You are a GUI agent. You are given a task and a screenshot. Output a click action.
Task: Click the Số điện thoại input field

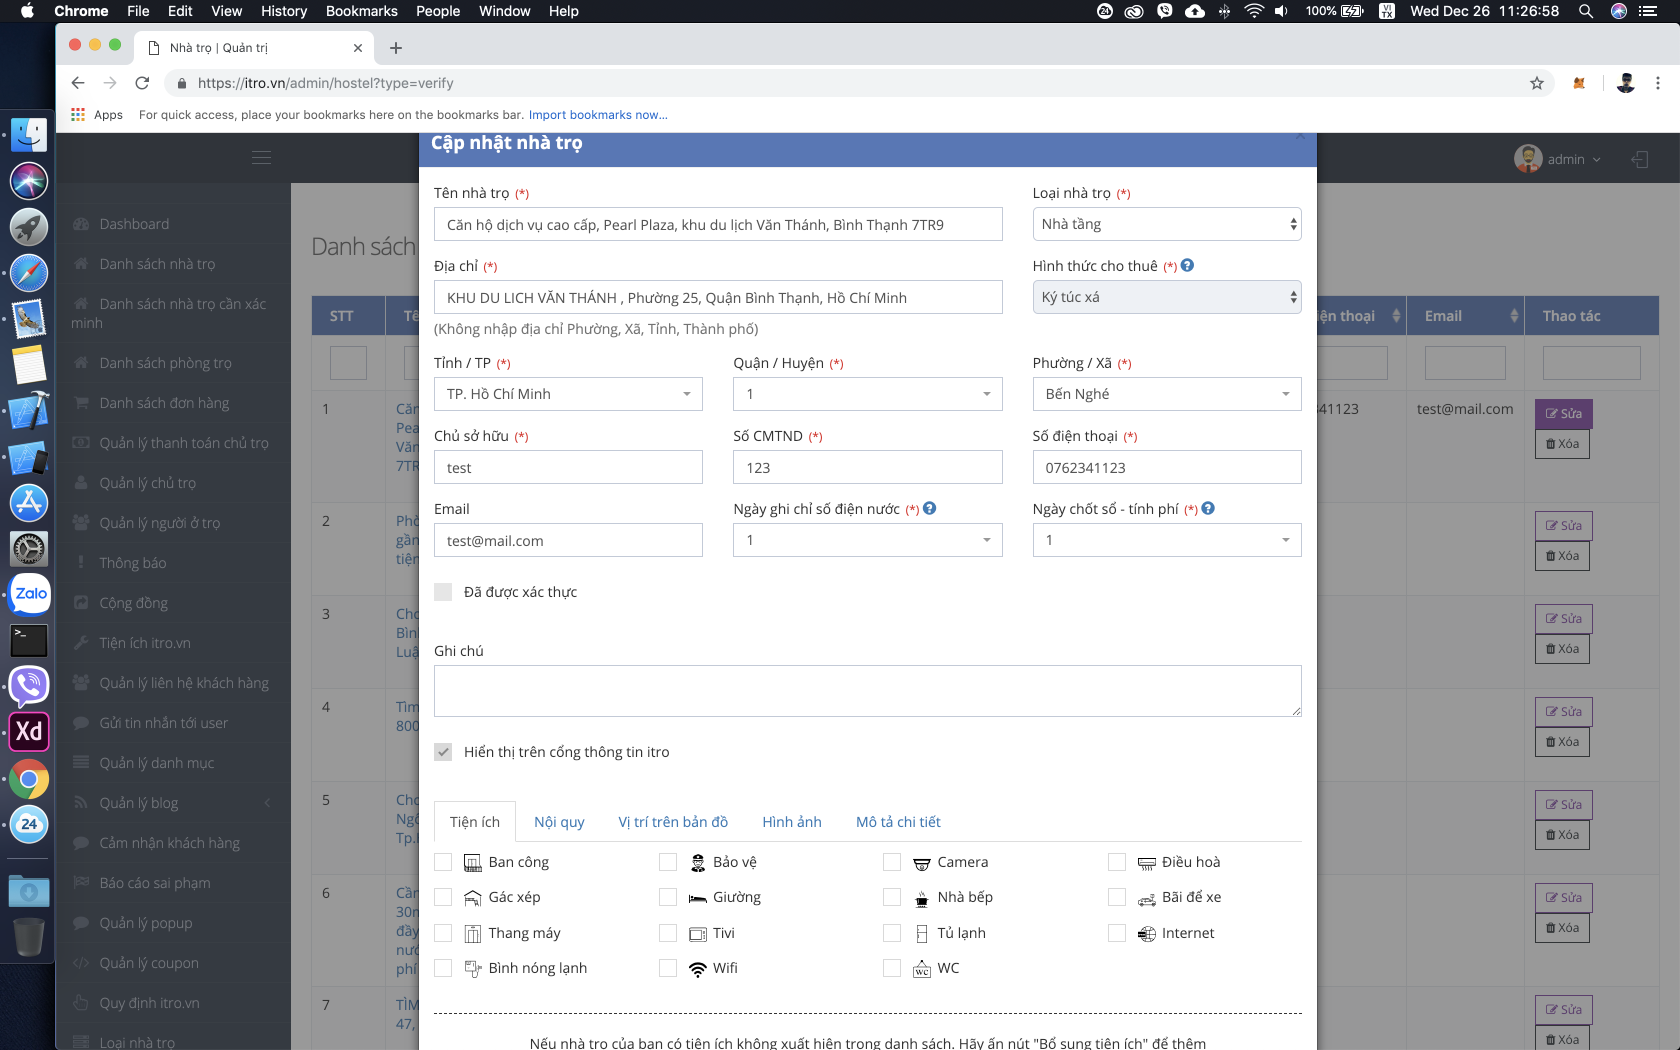point(1166,468)
